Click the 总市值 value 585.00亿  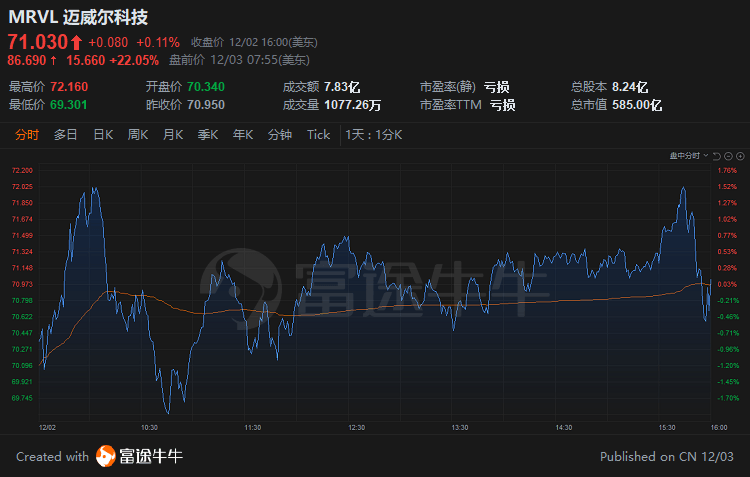point(637,105)
